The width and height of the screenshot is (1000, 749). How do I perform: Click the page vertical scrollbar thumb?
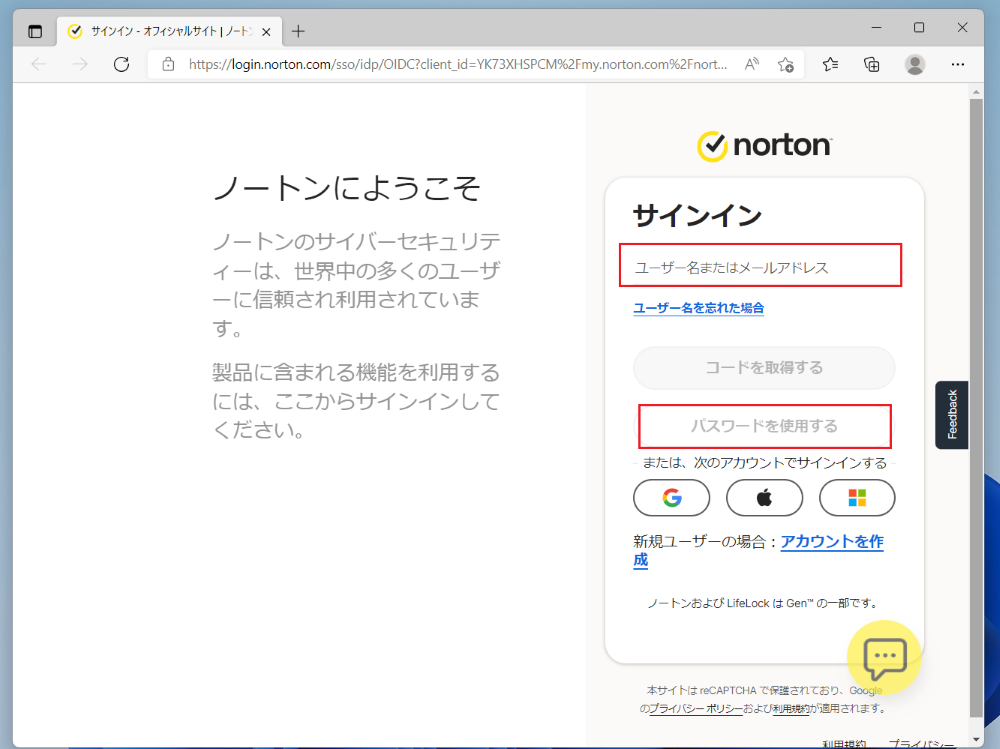click(x=976, y=408)
